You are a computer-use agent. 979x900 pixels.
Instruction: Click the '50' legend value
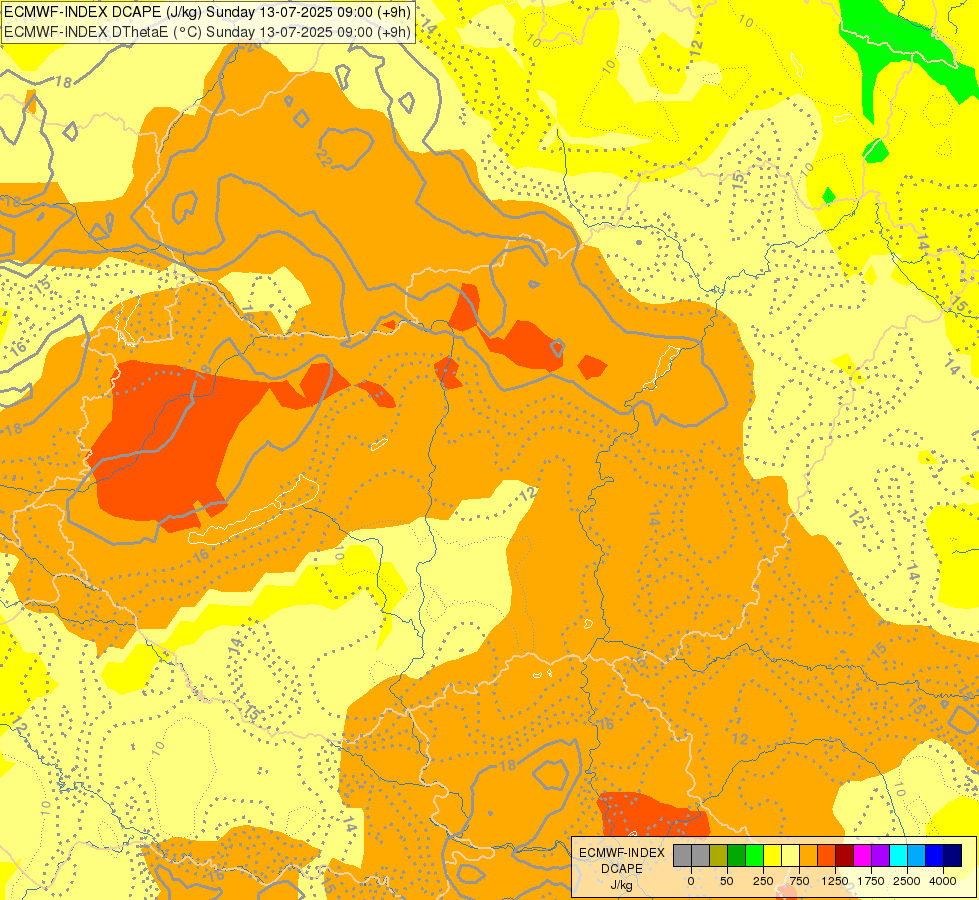pos(727,881)
